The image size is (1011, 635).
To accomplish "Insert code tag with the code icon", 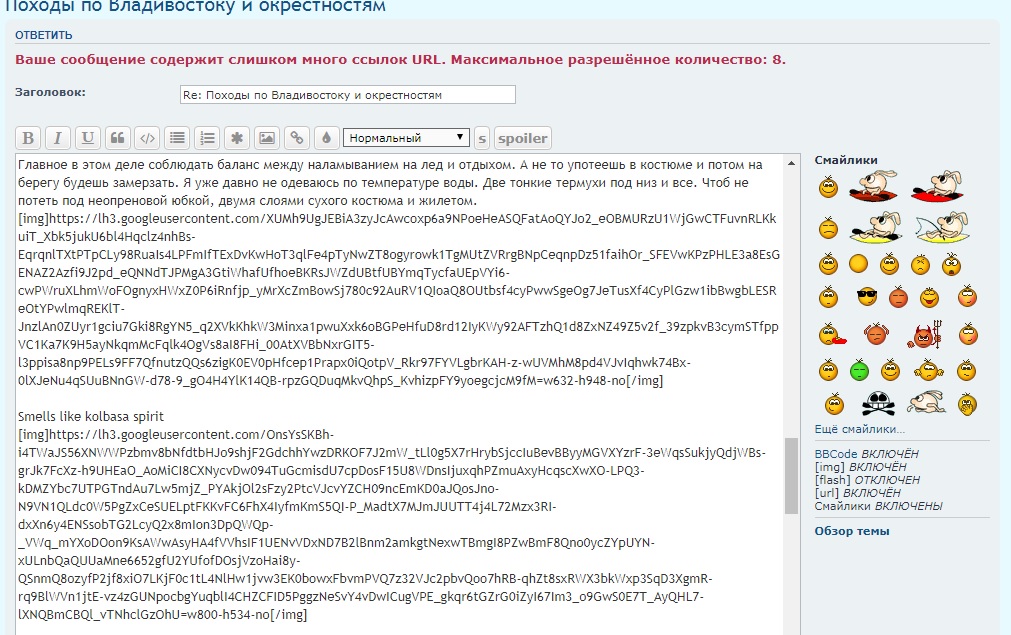I will [x=147, y=138].
